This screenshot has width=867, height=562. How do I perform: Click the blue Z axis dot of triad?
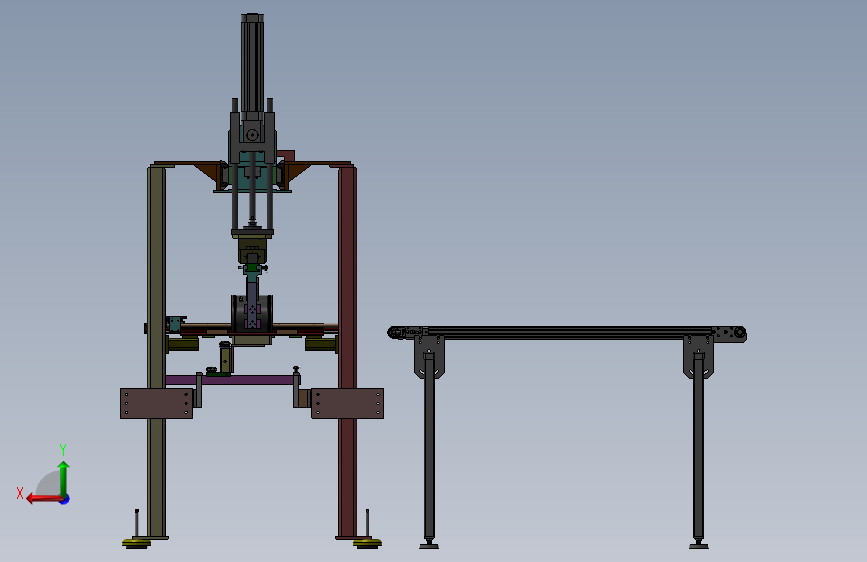(x=65, y=499)
